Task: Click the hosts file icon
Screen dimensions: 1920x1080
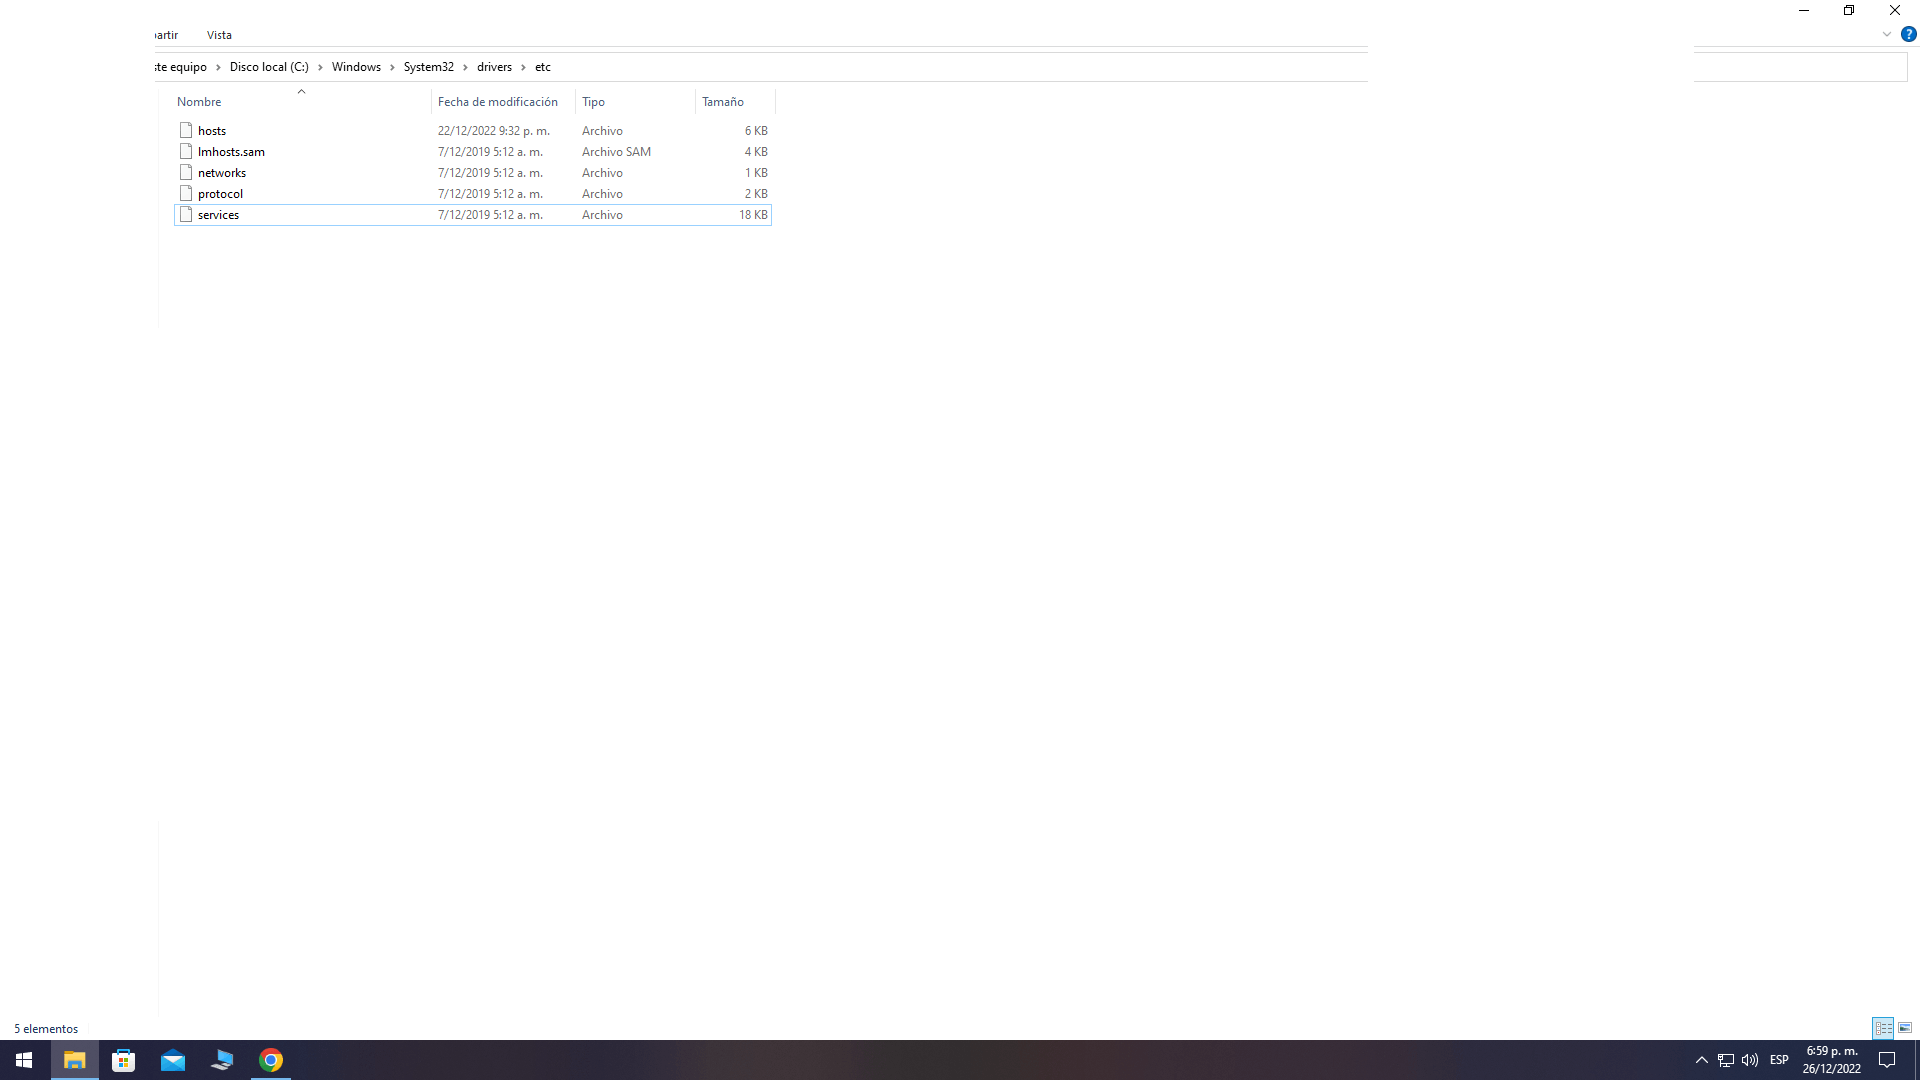Action: (186, 130)
